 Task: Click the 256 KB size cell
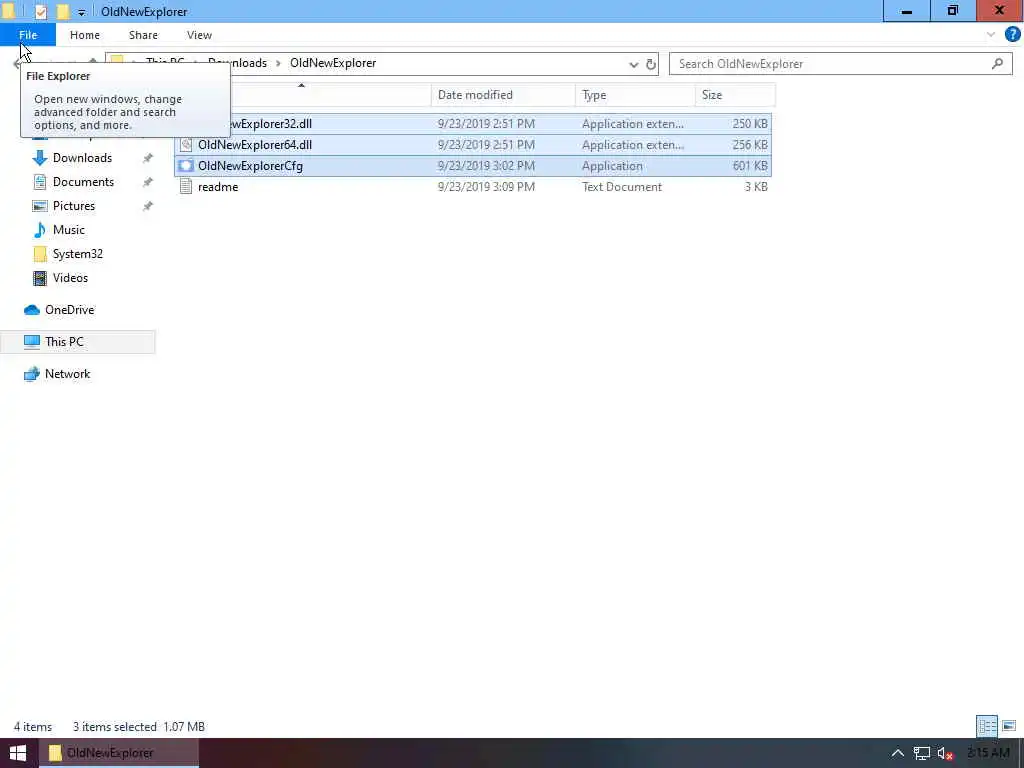tap(750, 144)
